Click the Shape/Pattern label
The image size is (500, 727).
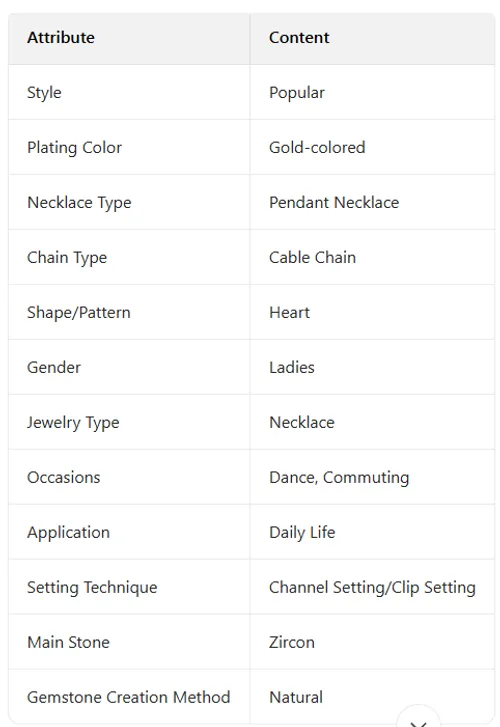point(79,312)
